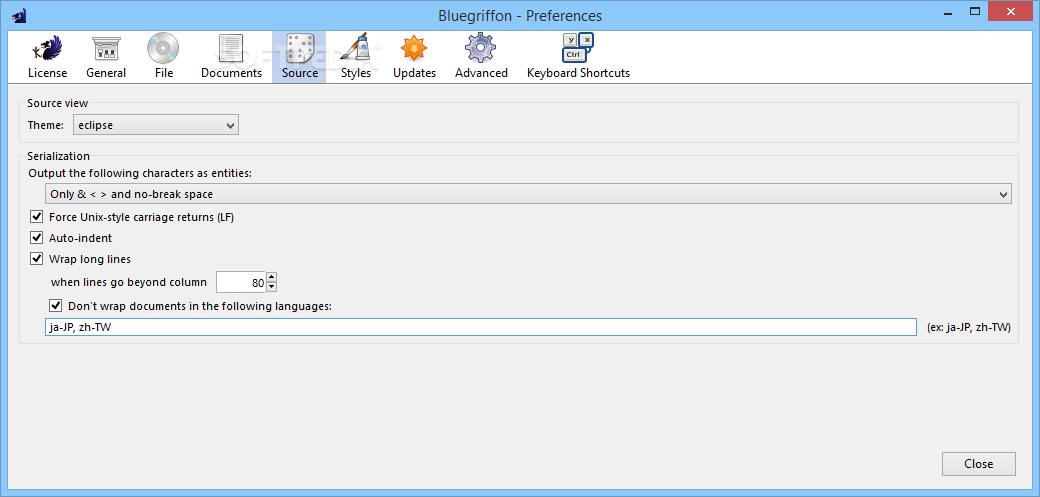Maximize the Preferences window

(975, 11)
